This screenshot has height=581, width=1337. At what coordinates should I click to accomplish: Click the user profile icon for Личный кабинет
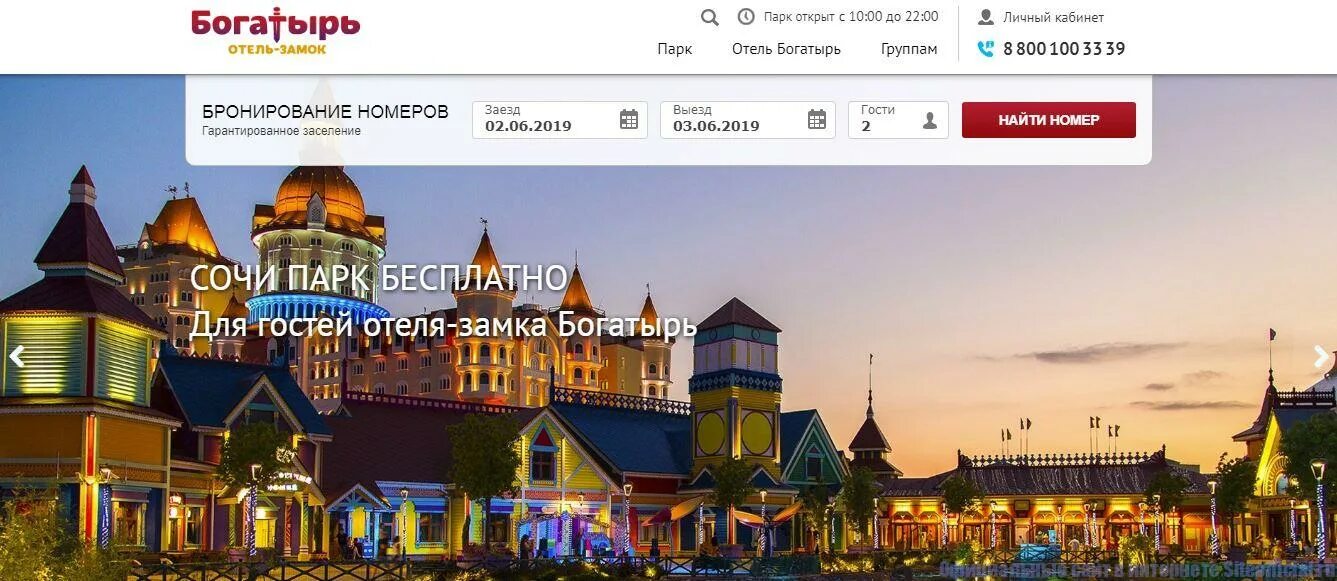986,17
